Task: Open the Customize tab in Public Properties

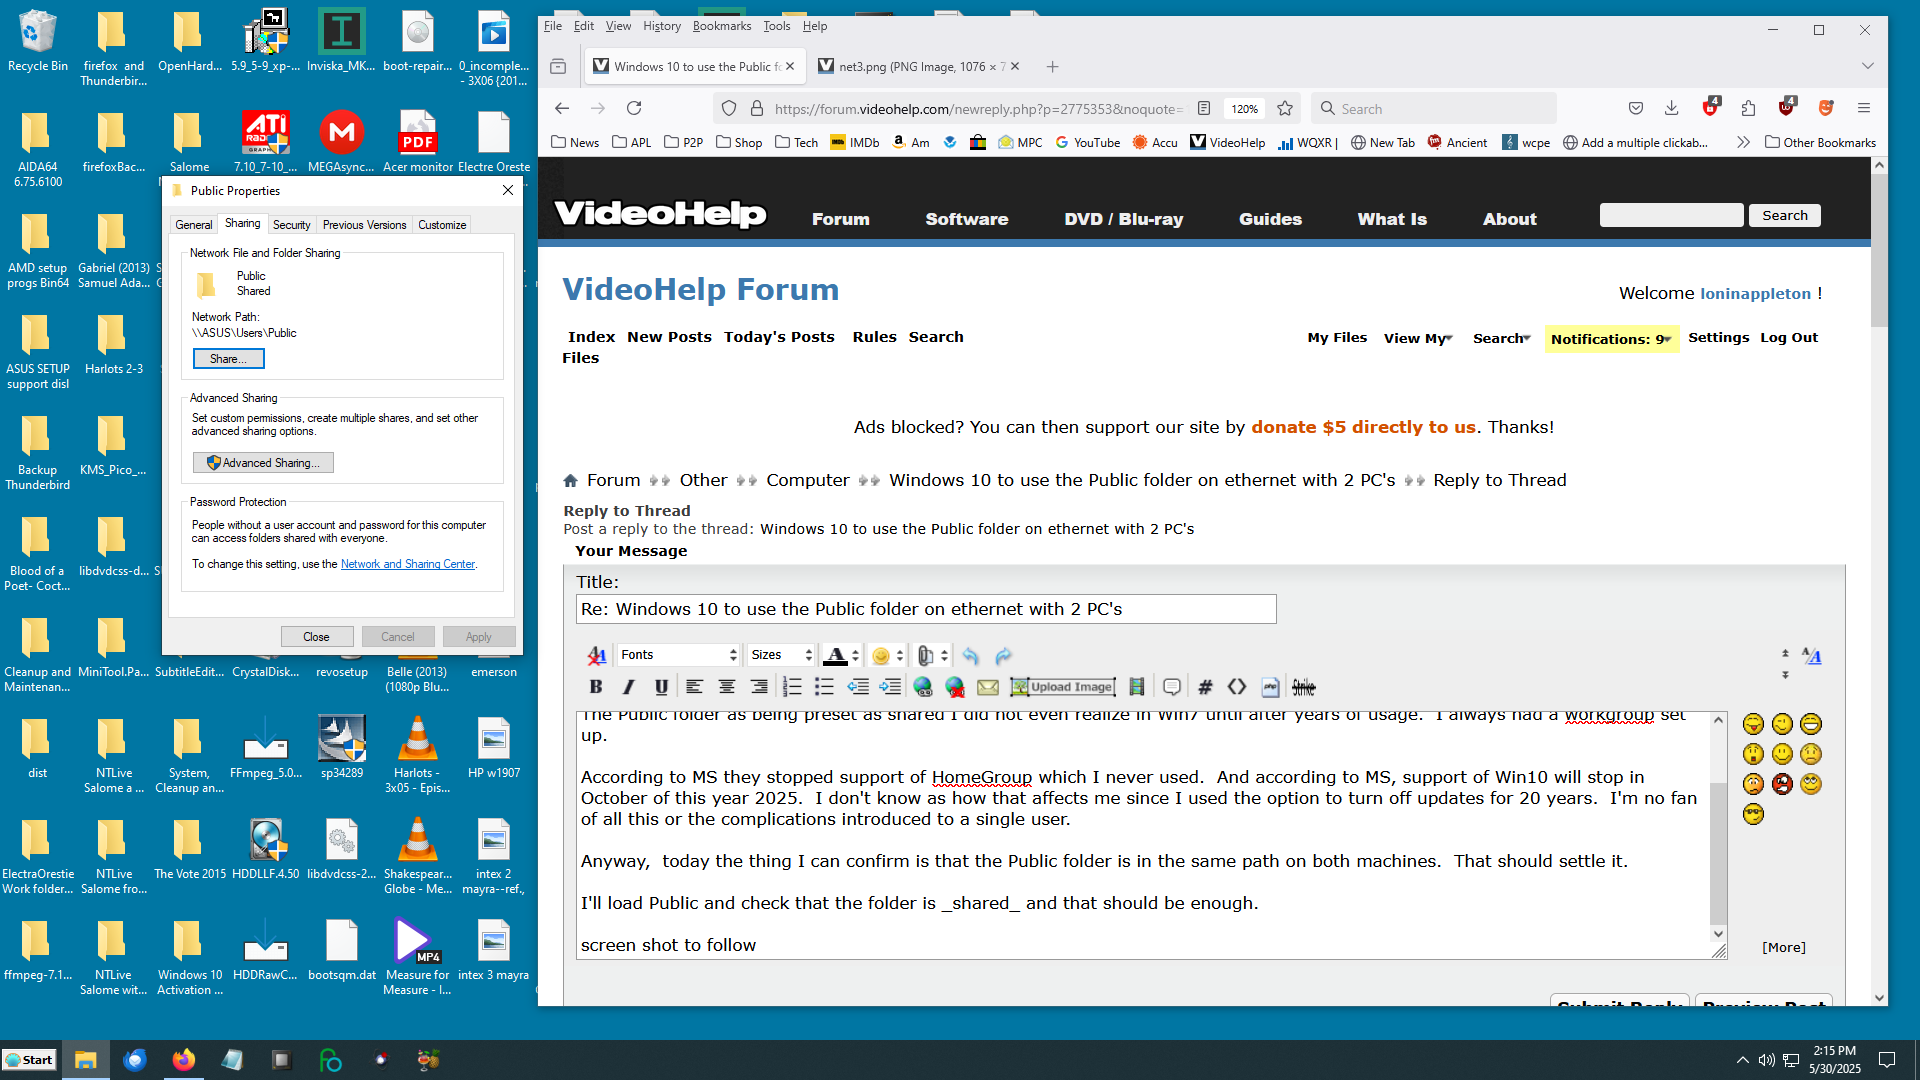Action: [x=442, y=225]
